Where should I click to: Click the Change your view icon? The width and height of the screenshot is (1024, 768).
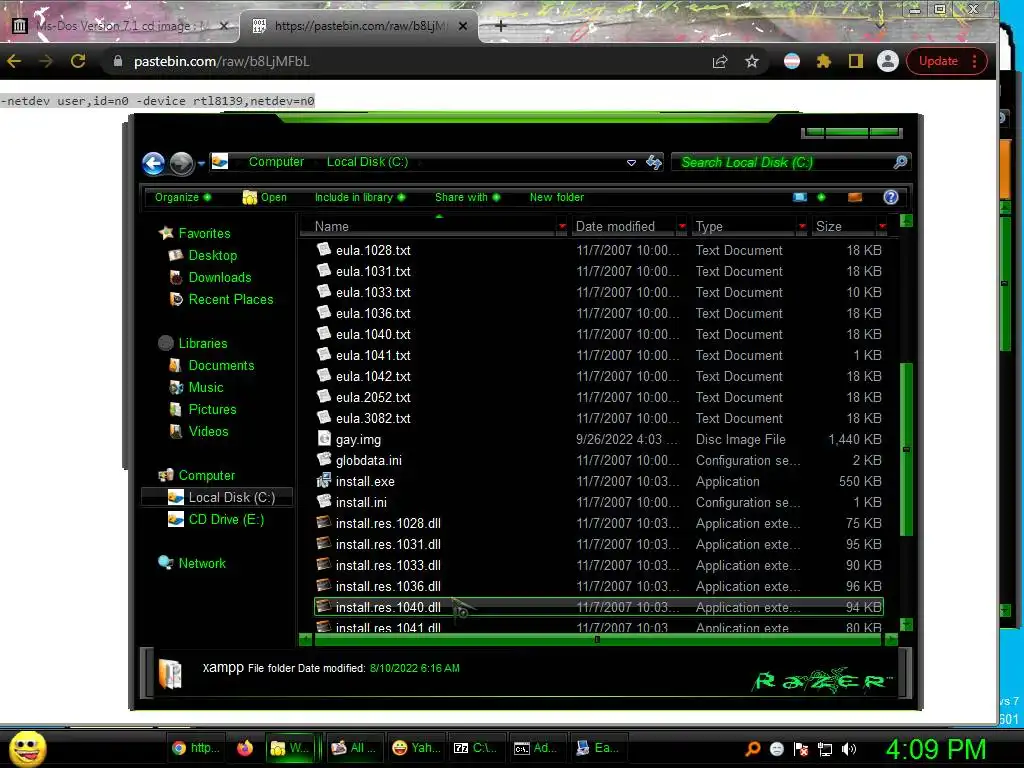pyautogui.click(x=800, y=197)
